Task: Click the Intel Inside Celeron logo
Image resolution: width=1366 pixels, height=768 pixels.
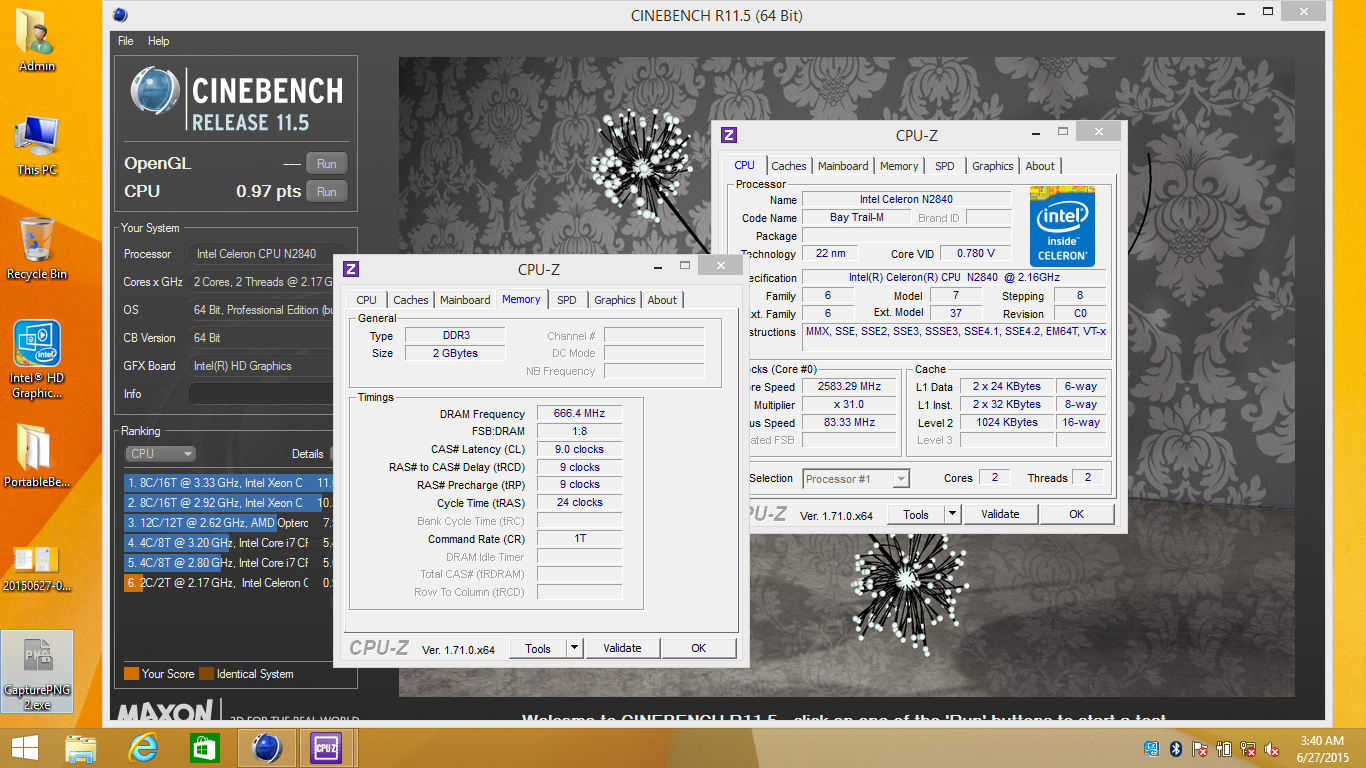Action: pos(1062,226)
